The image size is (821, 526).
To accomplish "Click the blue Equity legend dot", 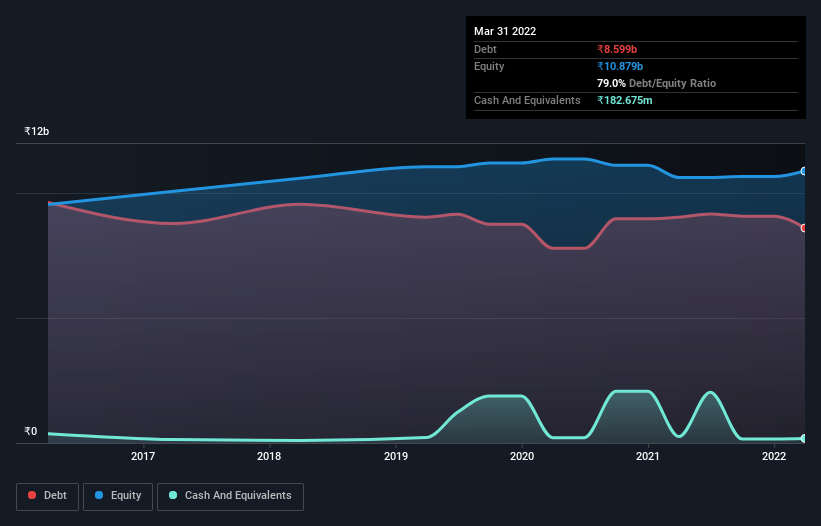I will tap(99, 495).
